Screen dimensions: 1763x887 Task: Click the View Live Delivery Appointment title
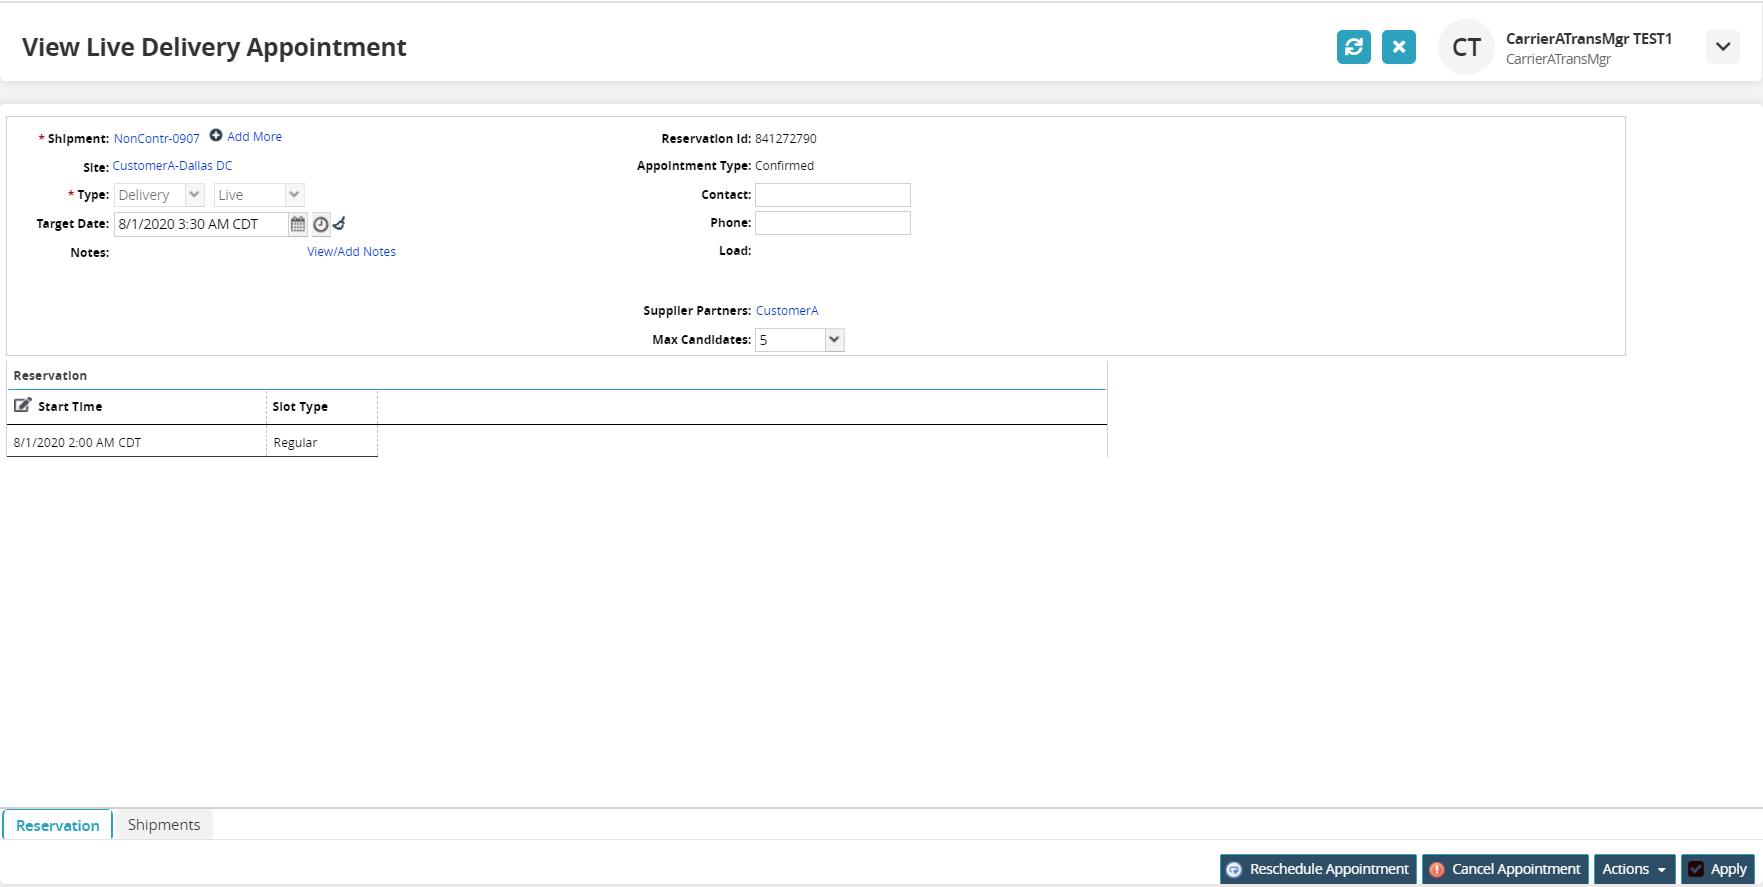pyautogui.click(x=214, y=48)
